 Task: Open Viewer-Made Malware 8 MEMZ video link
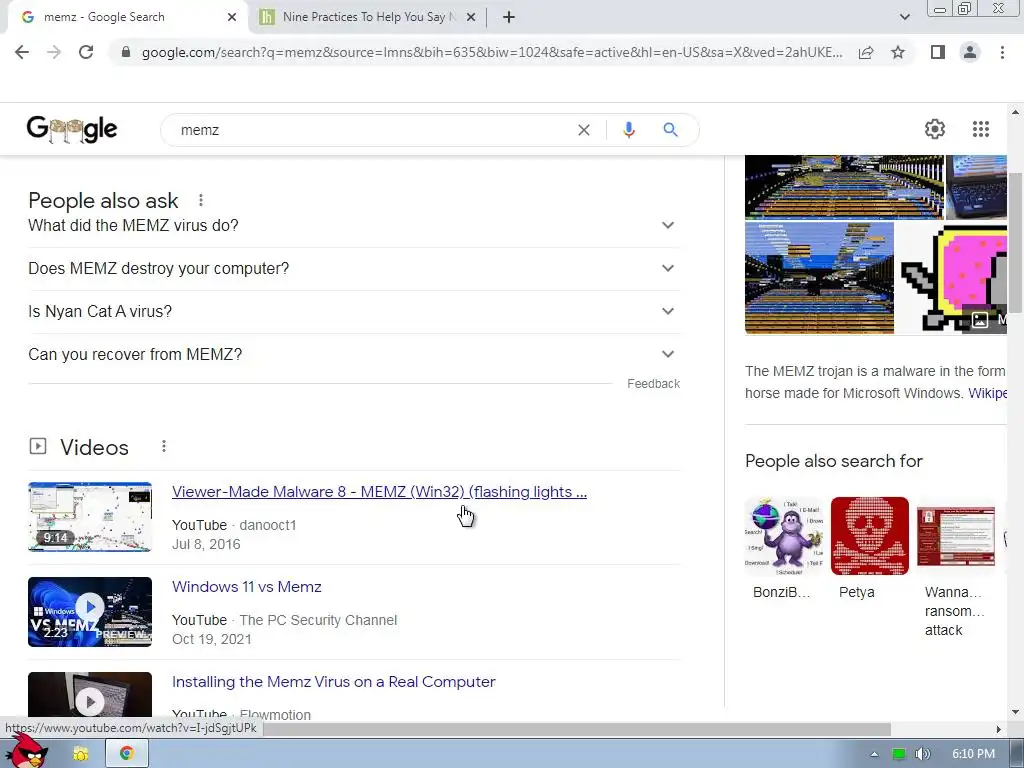tap(379, 492)
